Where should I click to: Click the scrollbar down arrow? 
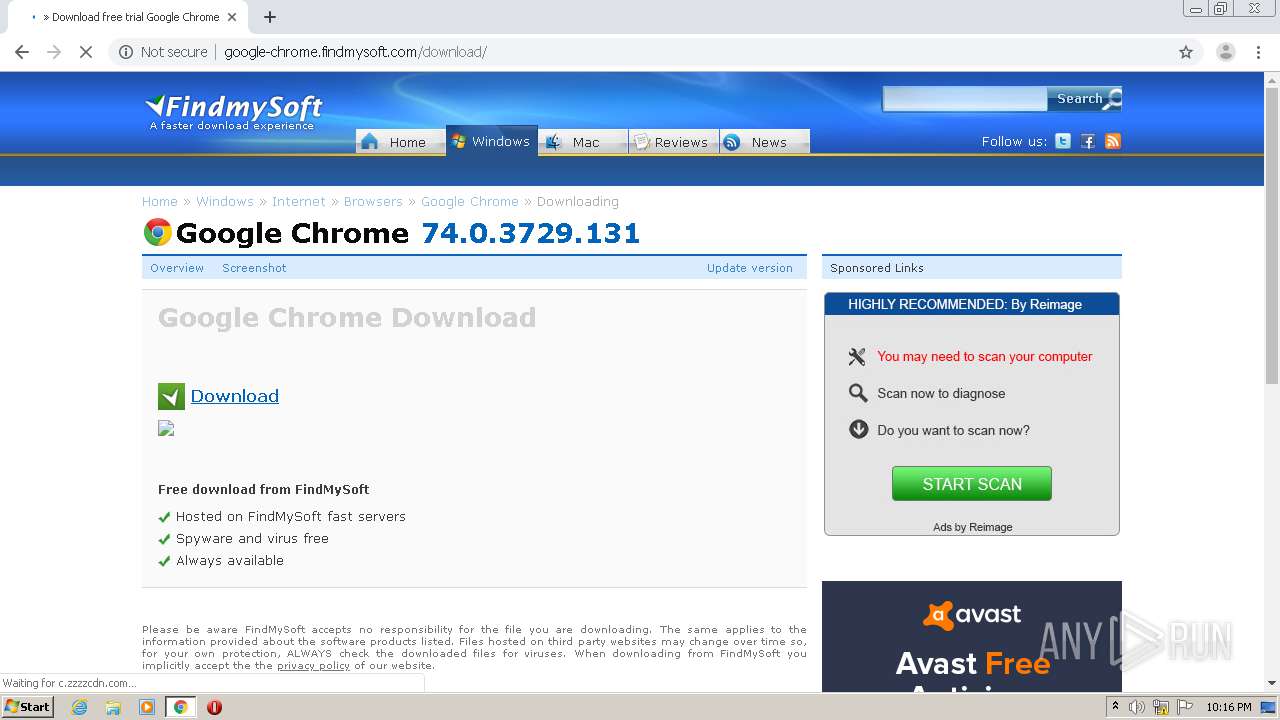click(1272, 683)
